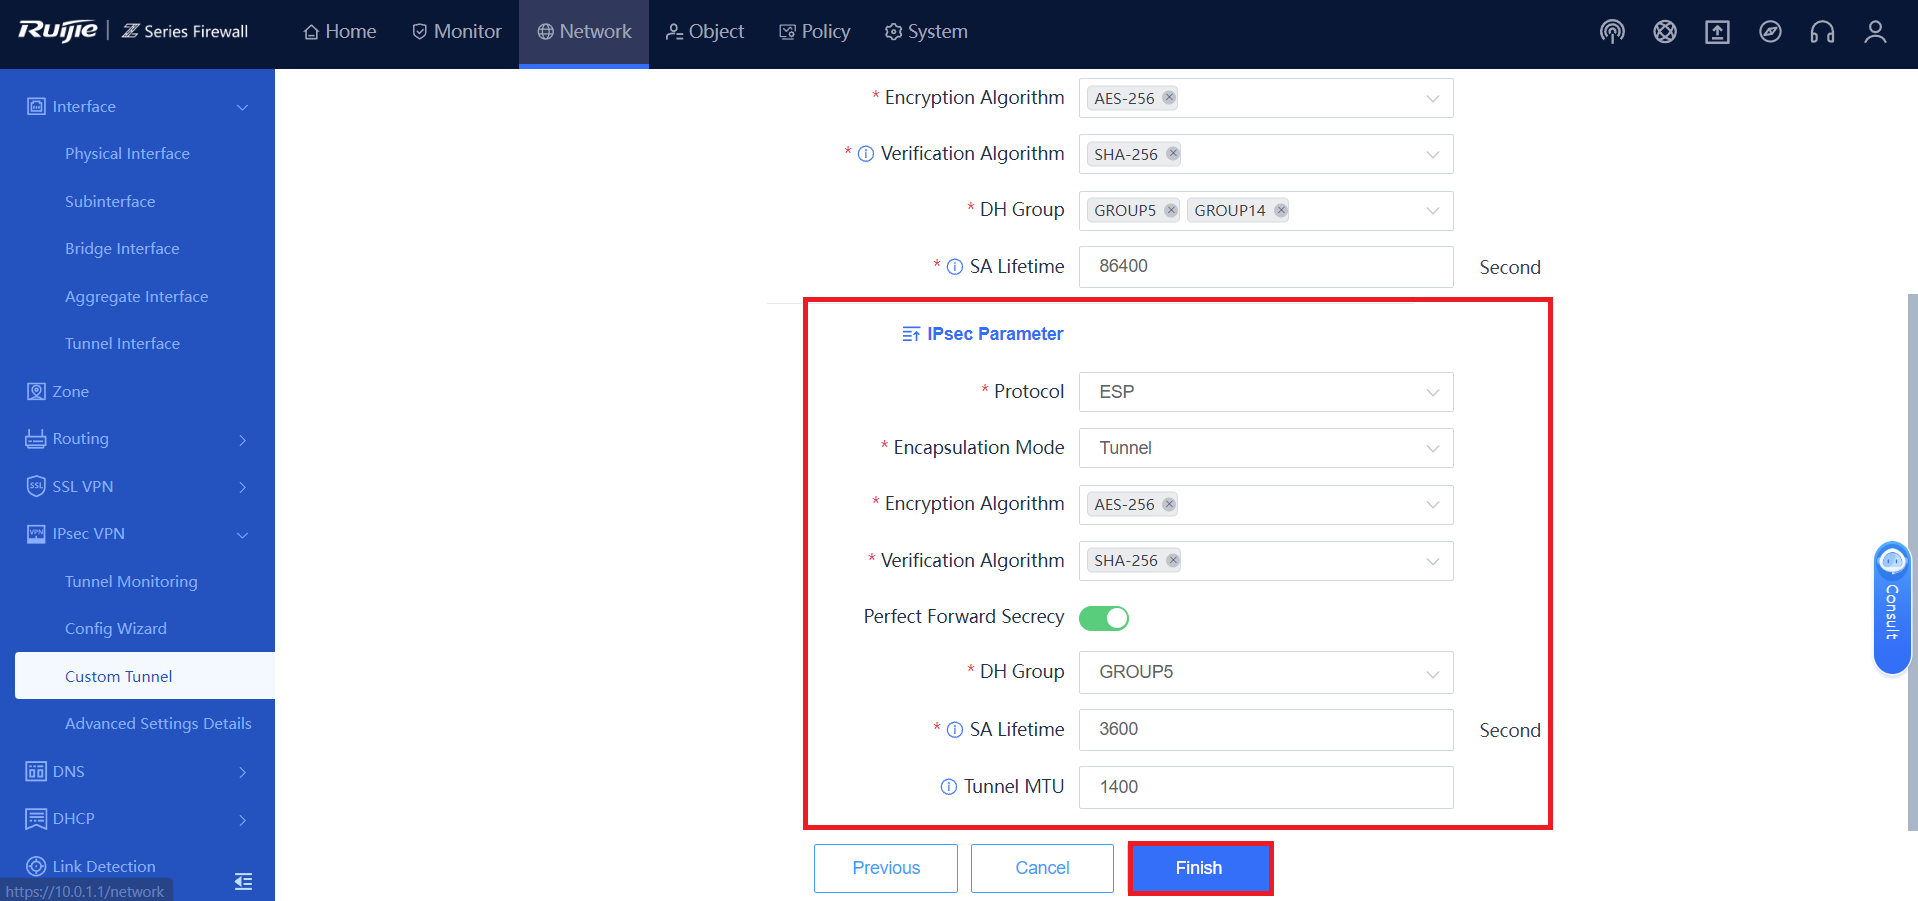Click the Tunnel MTU 1400 field
This screenshot has height=901, width=1918.
1266,787
